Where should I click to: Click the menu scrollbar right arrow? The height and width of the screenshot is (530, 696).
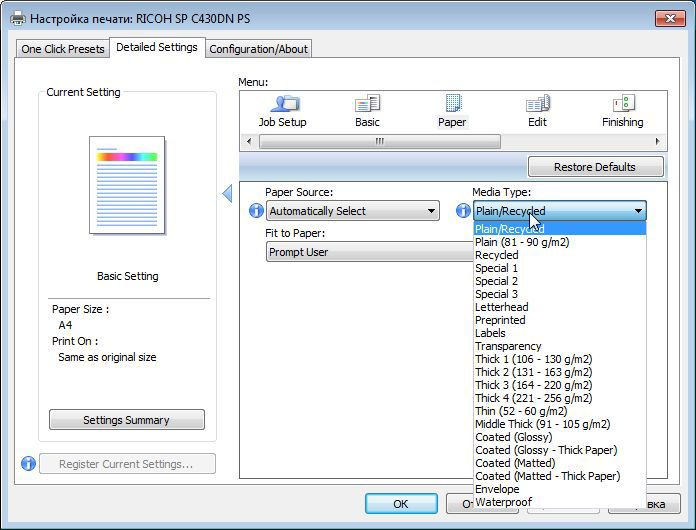(x=657, y=142)
